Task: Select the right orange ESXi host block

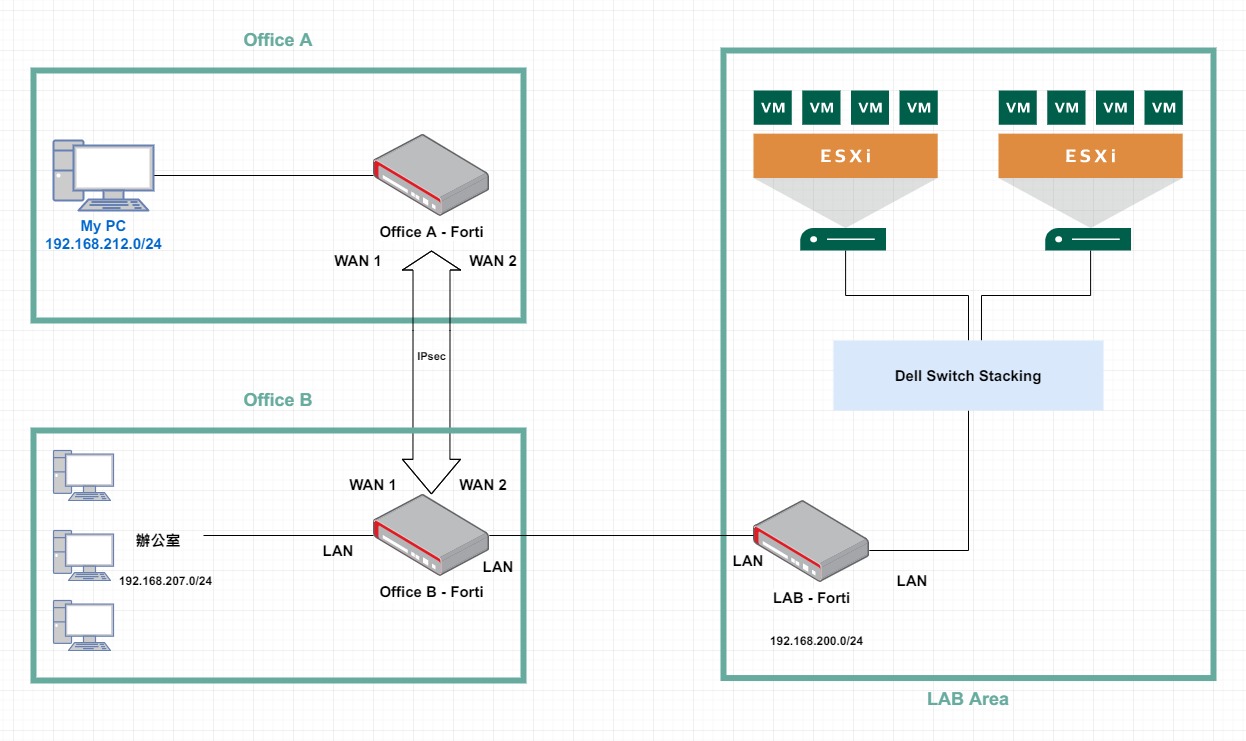Action: click(x=1091, y=156)
